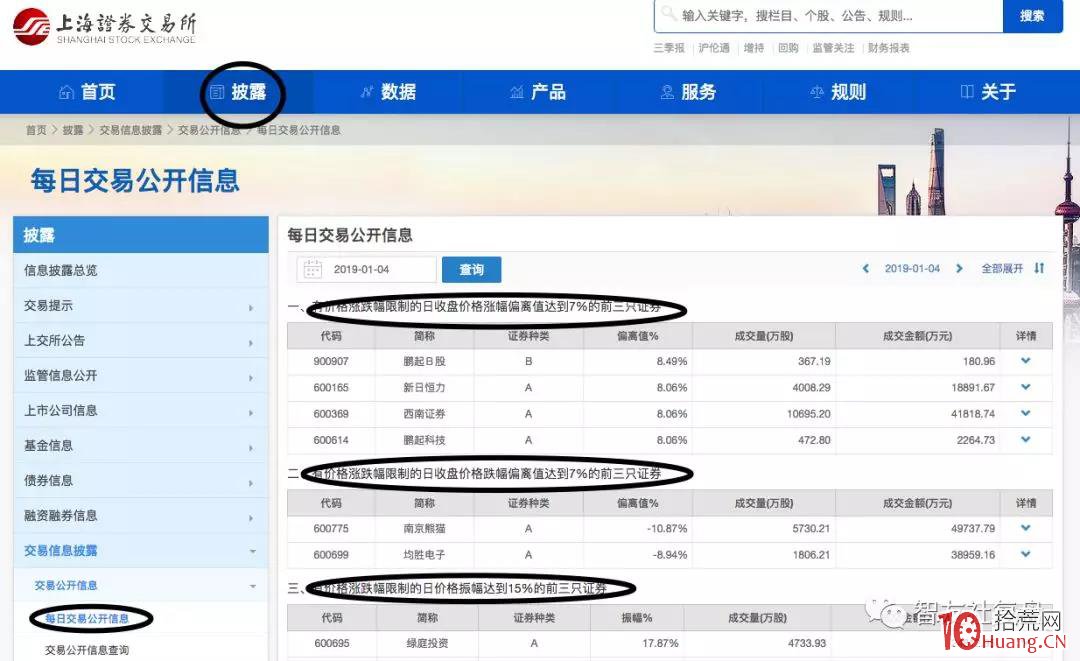Click the person icon on the 服务 tab
The width and height of the screenshot is (1080, 661).
tap(666, 92)
